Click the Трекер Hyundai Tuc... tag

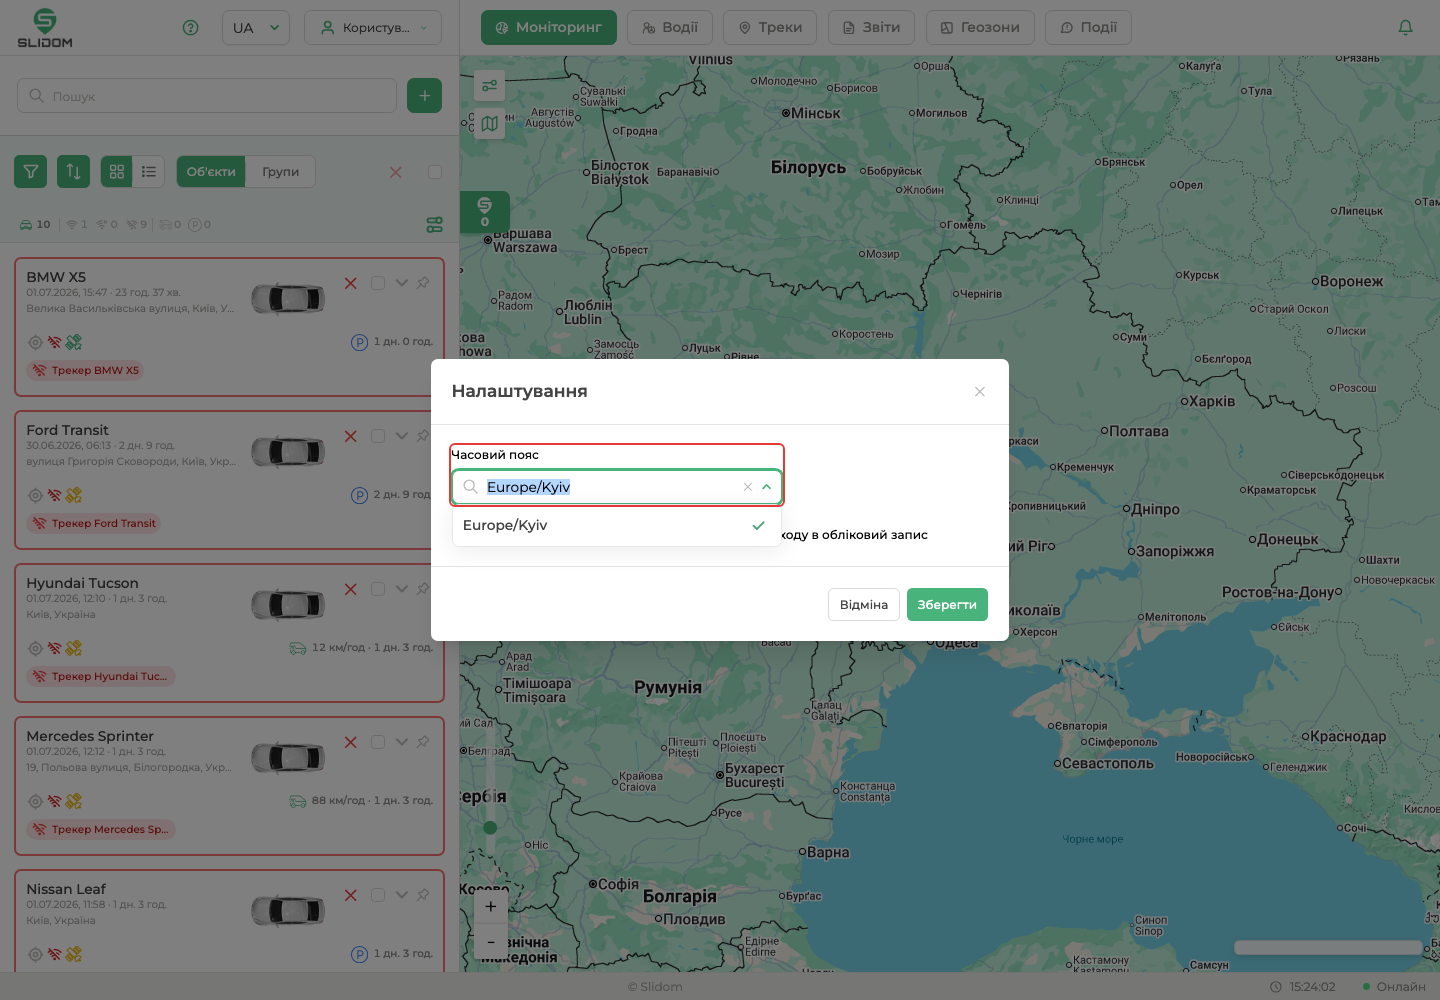coord(101,676)
